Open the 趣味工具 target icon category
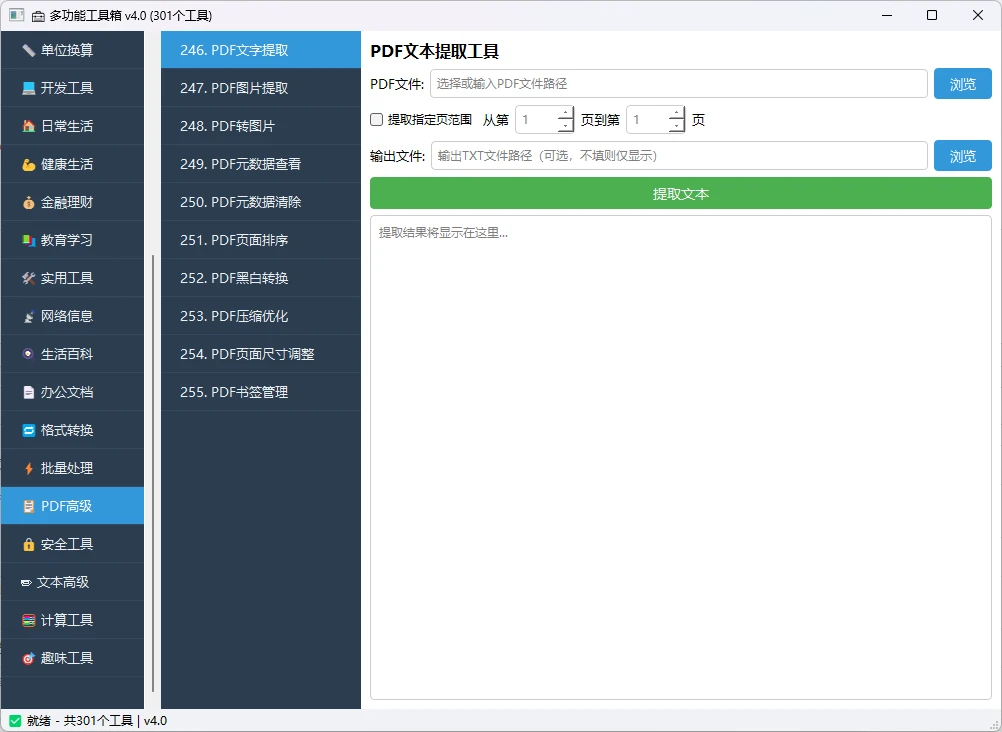Screen dimensions: 1002x732 [x=28, y=658]
